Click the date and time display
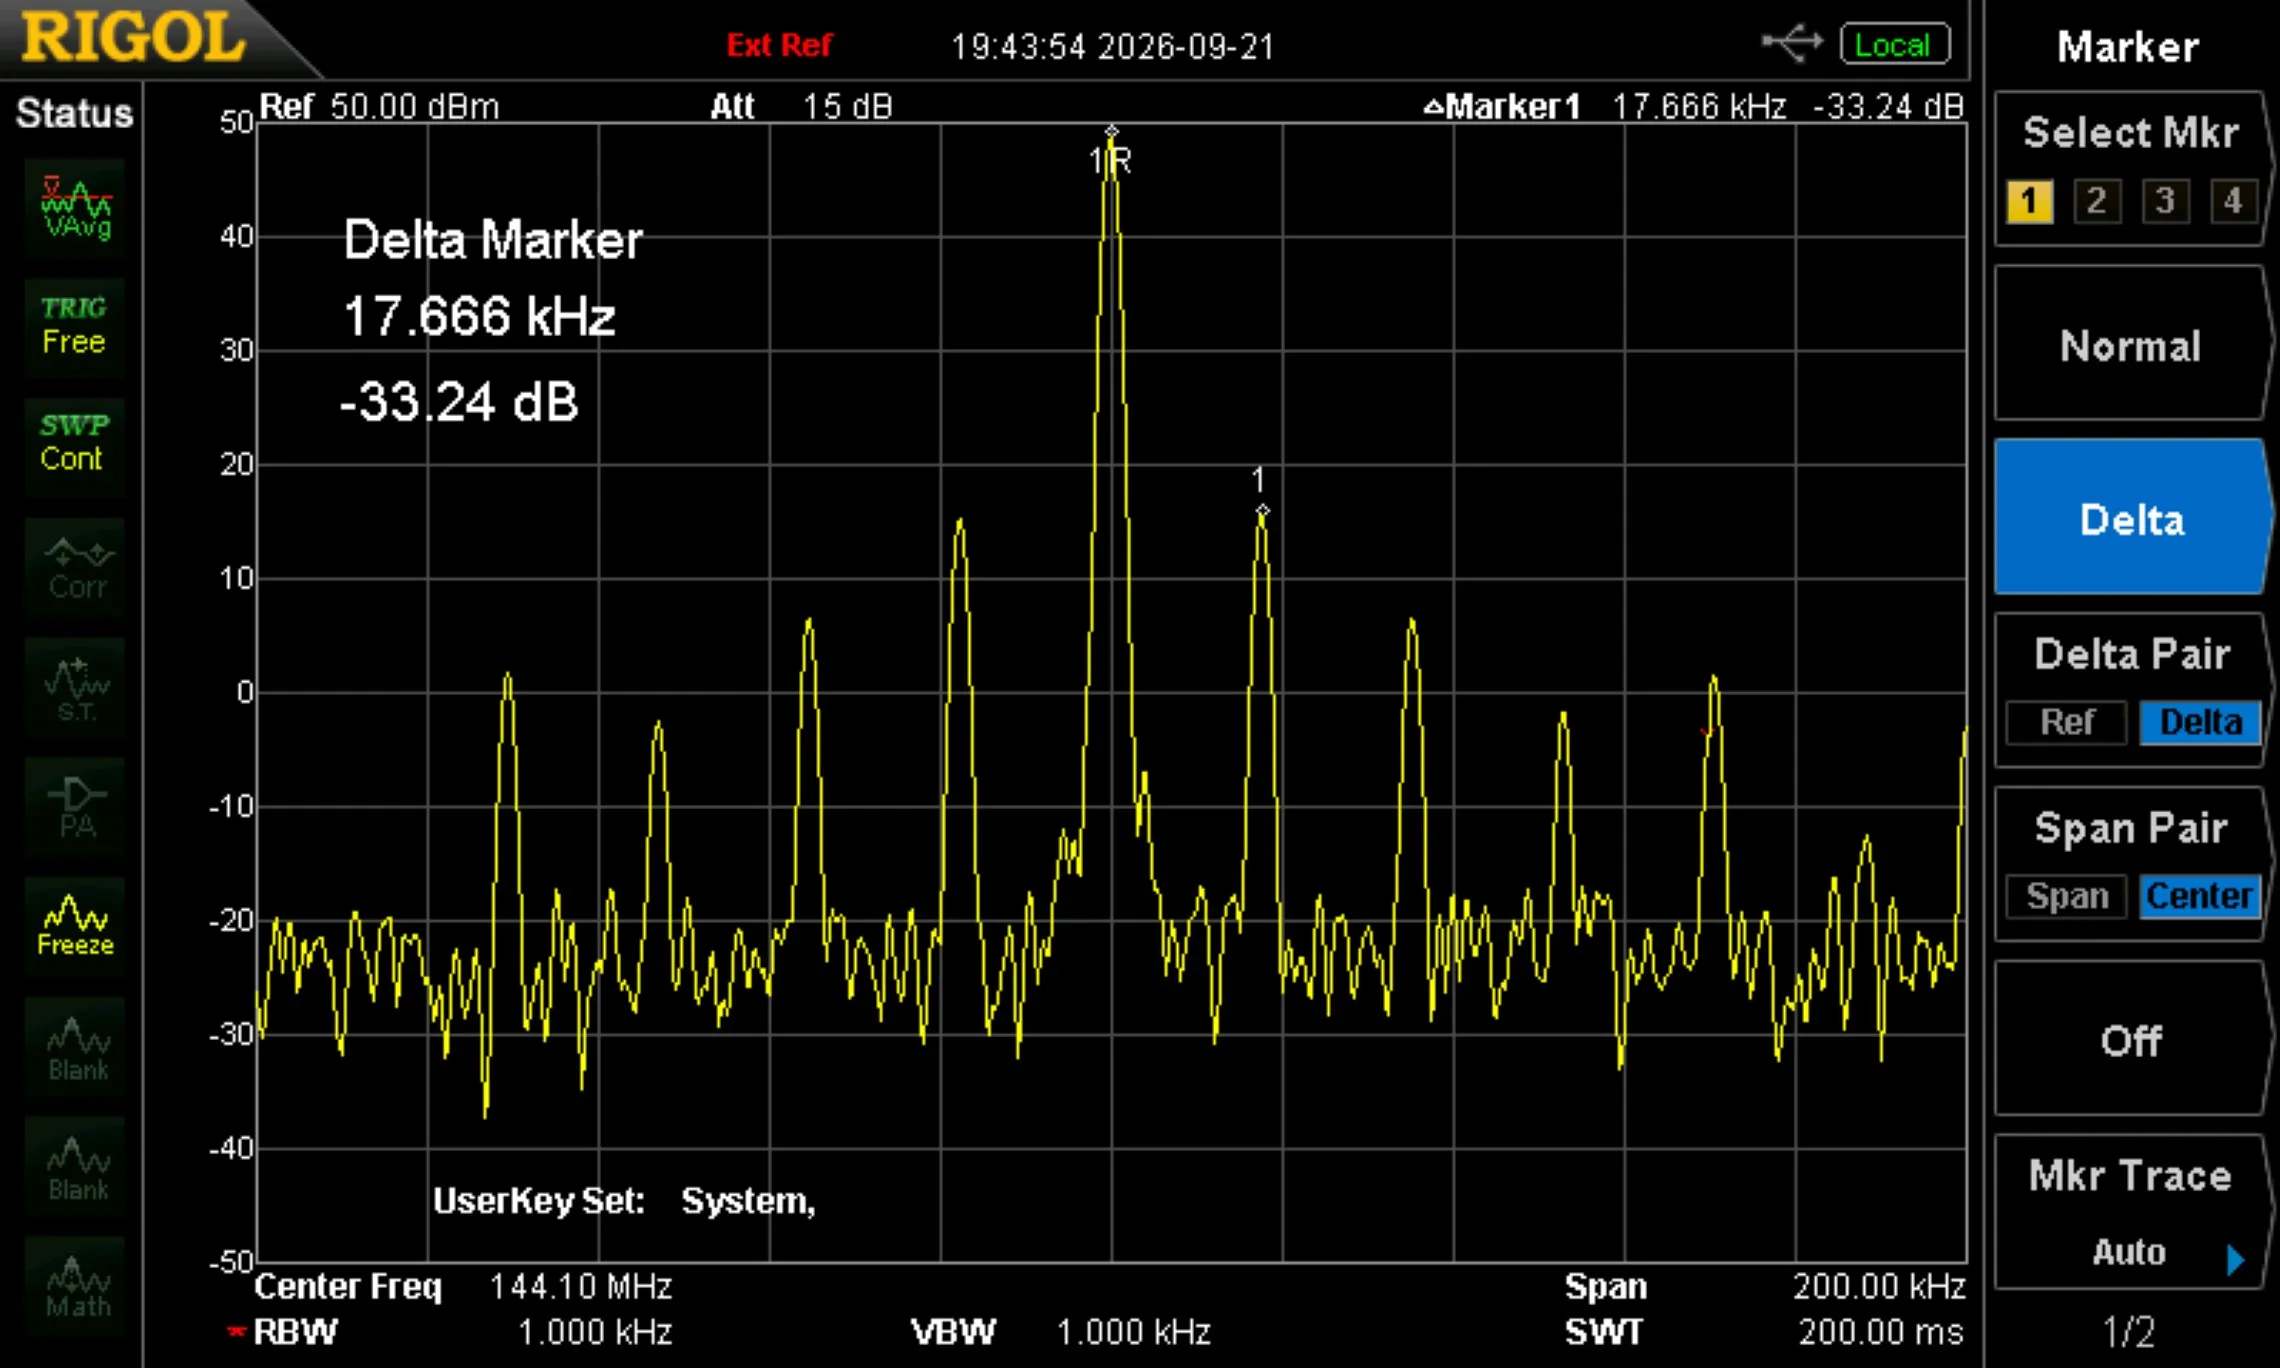This screenshot has height=1368, width=2280. pos(1113,46)
